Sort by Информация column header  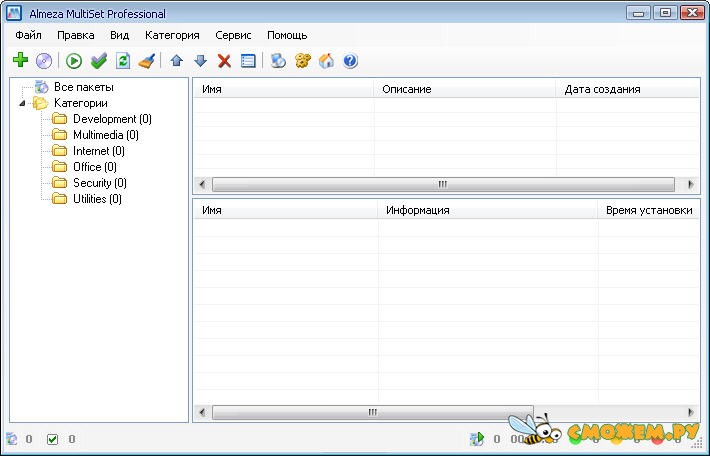(x=488, y=211)
